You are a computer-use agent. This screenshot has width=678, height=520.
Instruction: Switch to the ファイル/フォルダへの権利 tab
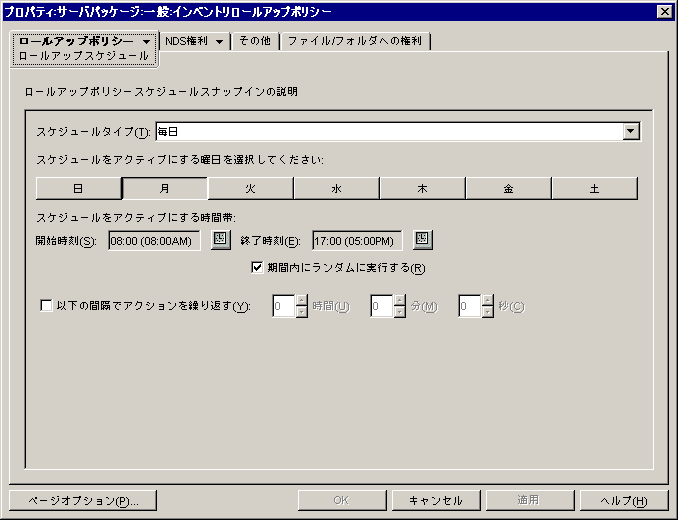pyautogui.click(x=355, y=41)
